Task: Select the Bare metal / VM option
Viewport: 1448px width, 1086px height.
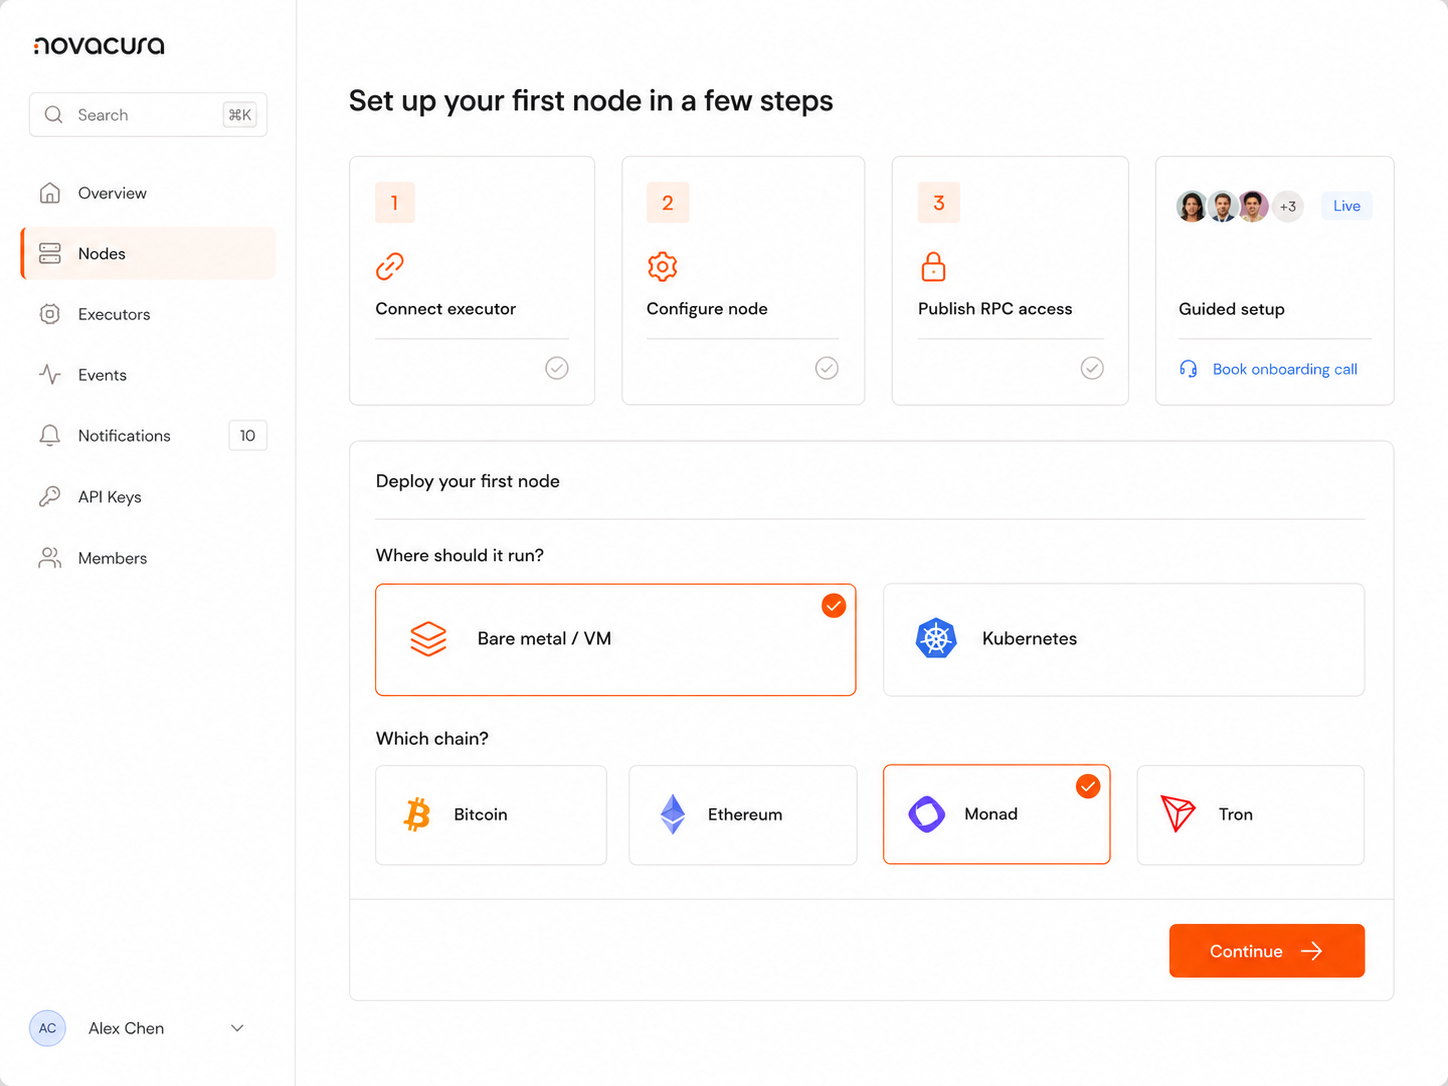Action: coord(615,639)
